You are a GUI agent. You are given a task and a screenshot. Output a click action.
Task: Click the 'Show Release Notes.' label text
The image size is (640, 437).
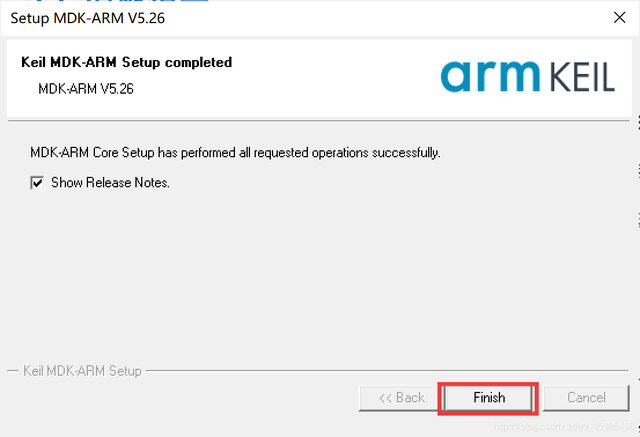110,182
